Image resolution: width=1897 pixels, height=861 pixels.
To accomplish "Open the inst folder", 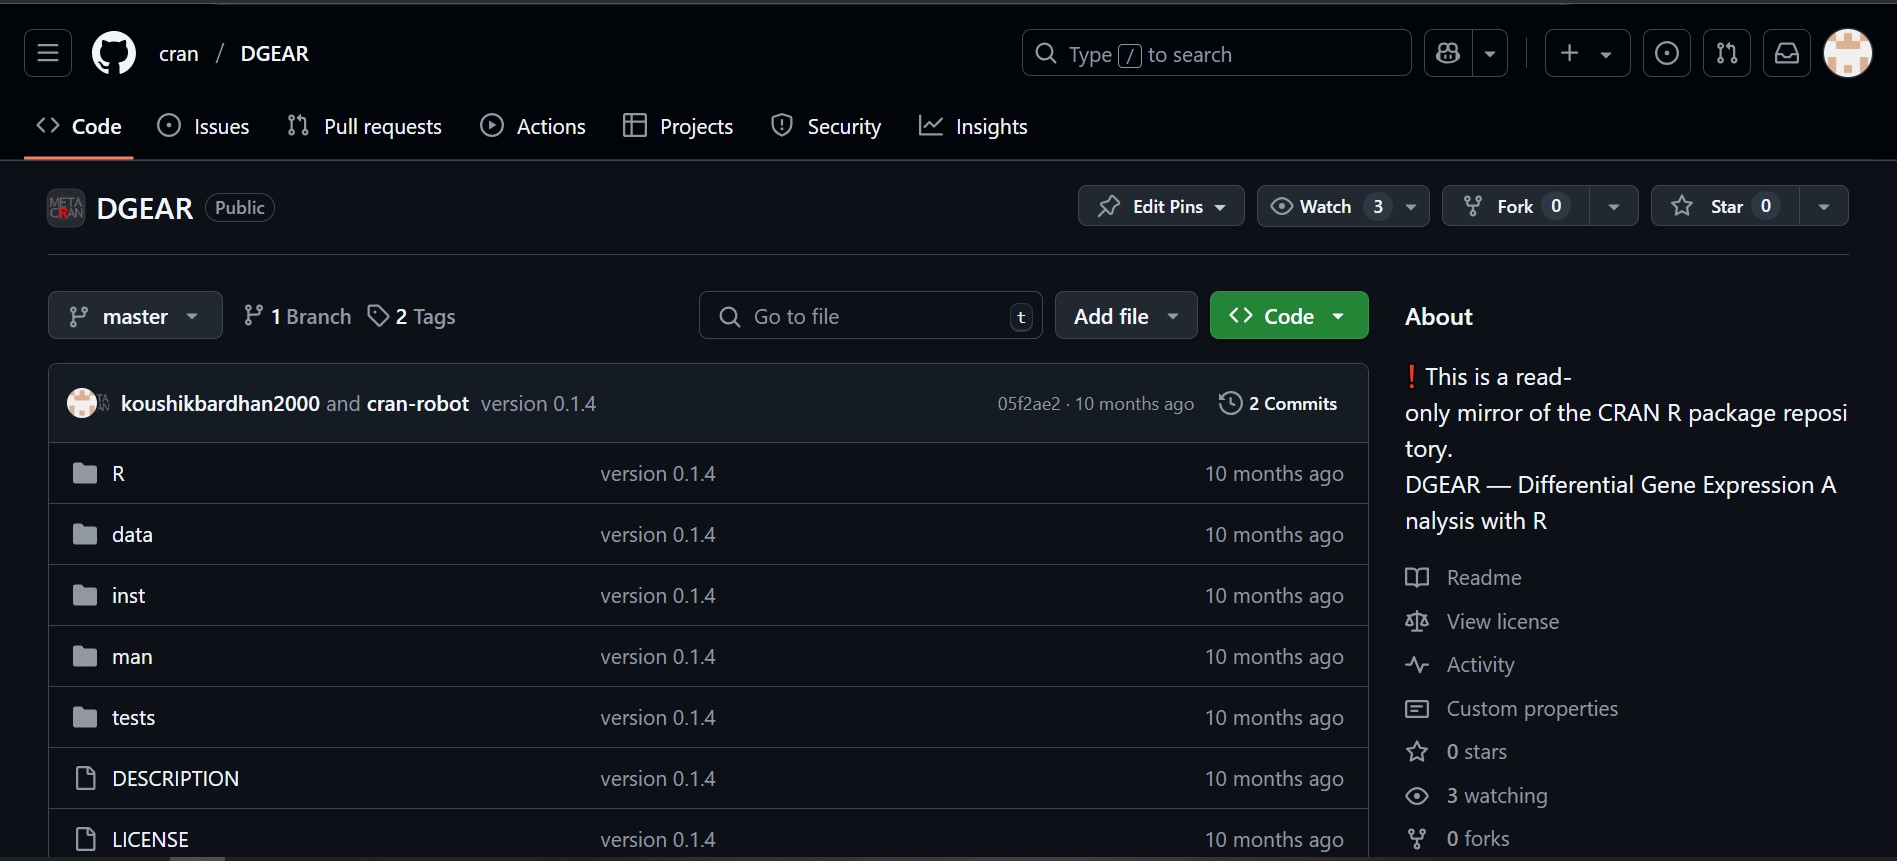I will tap(128, 595).
